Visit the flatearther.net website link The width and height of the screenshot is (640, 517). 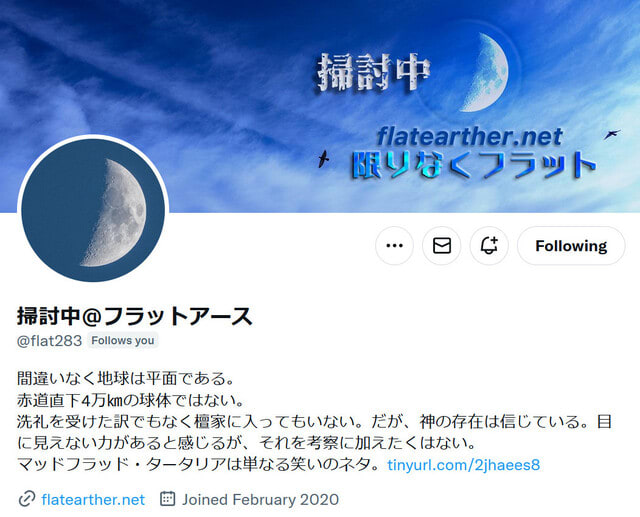click(93, 499)
